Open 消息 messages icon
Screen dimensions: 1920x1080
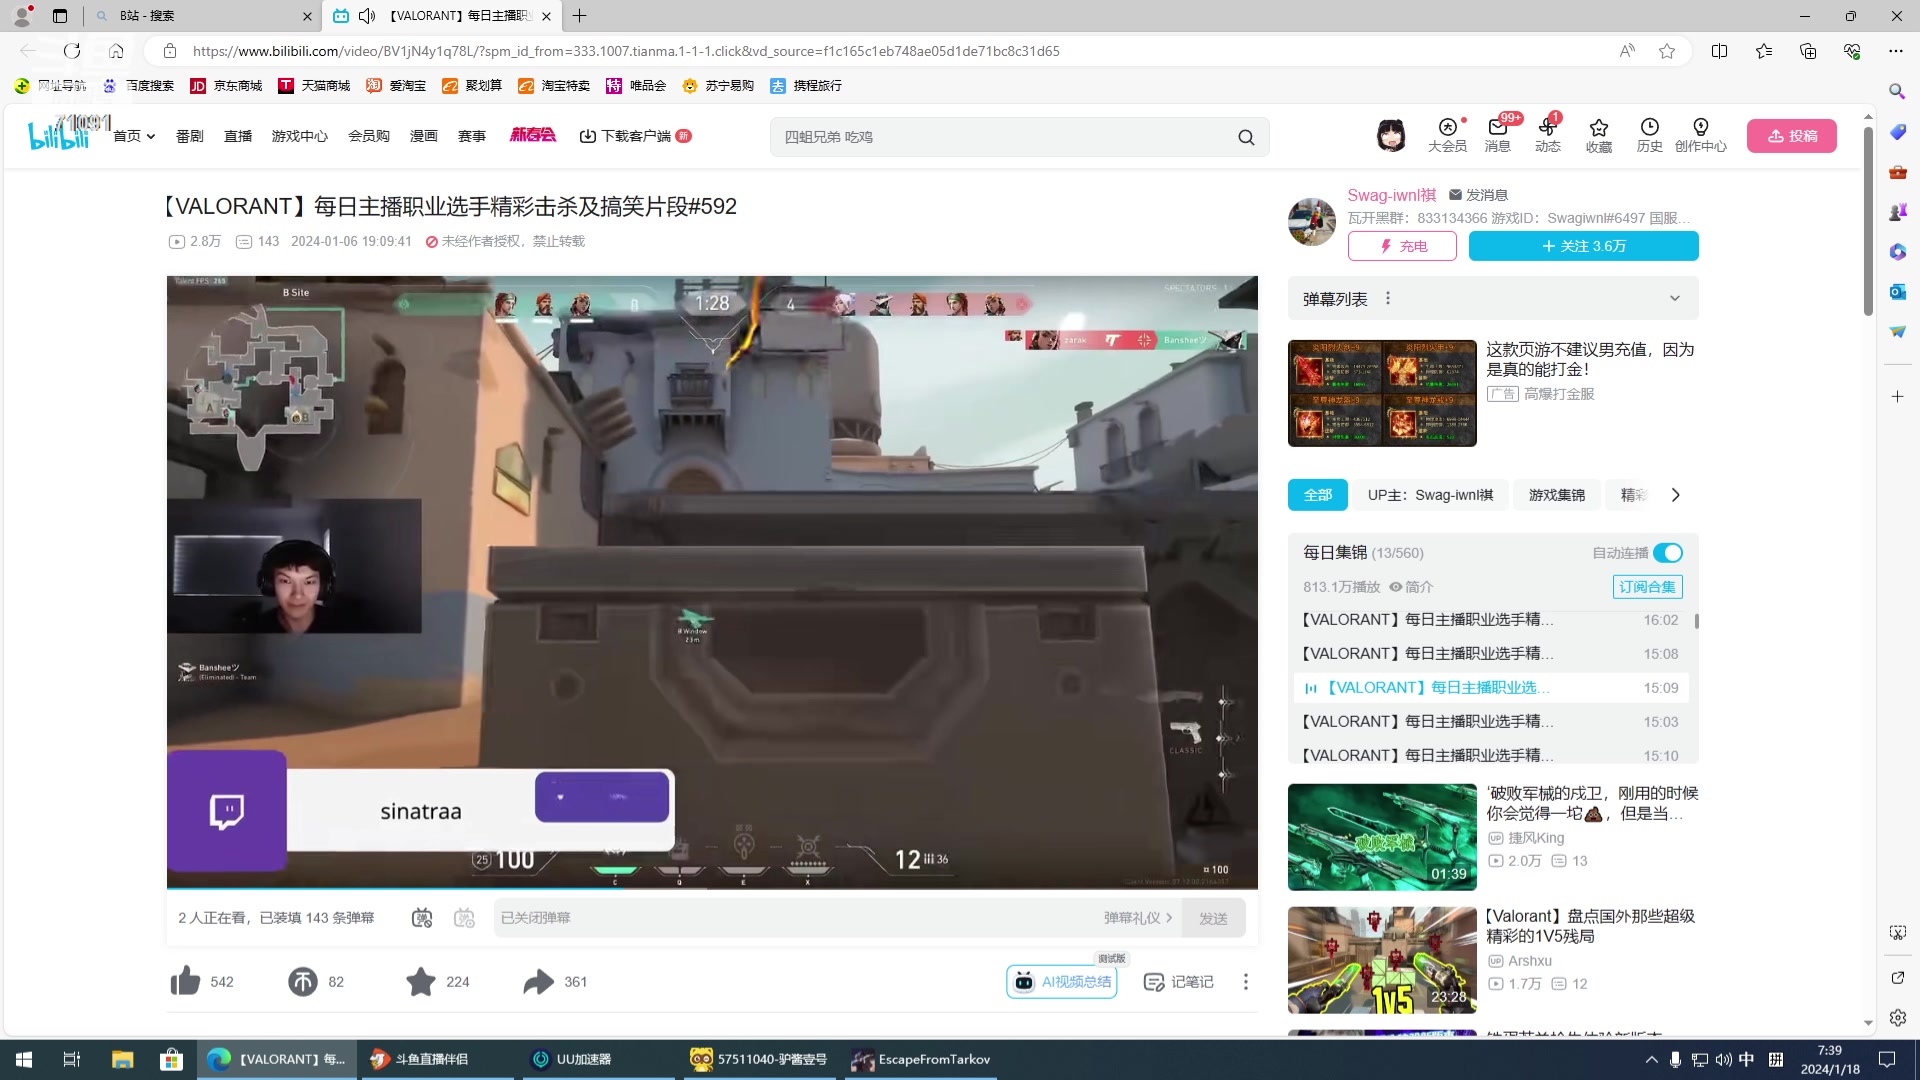[1498, 135]
